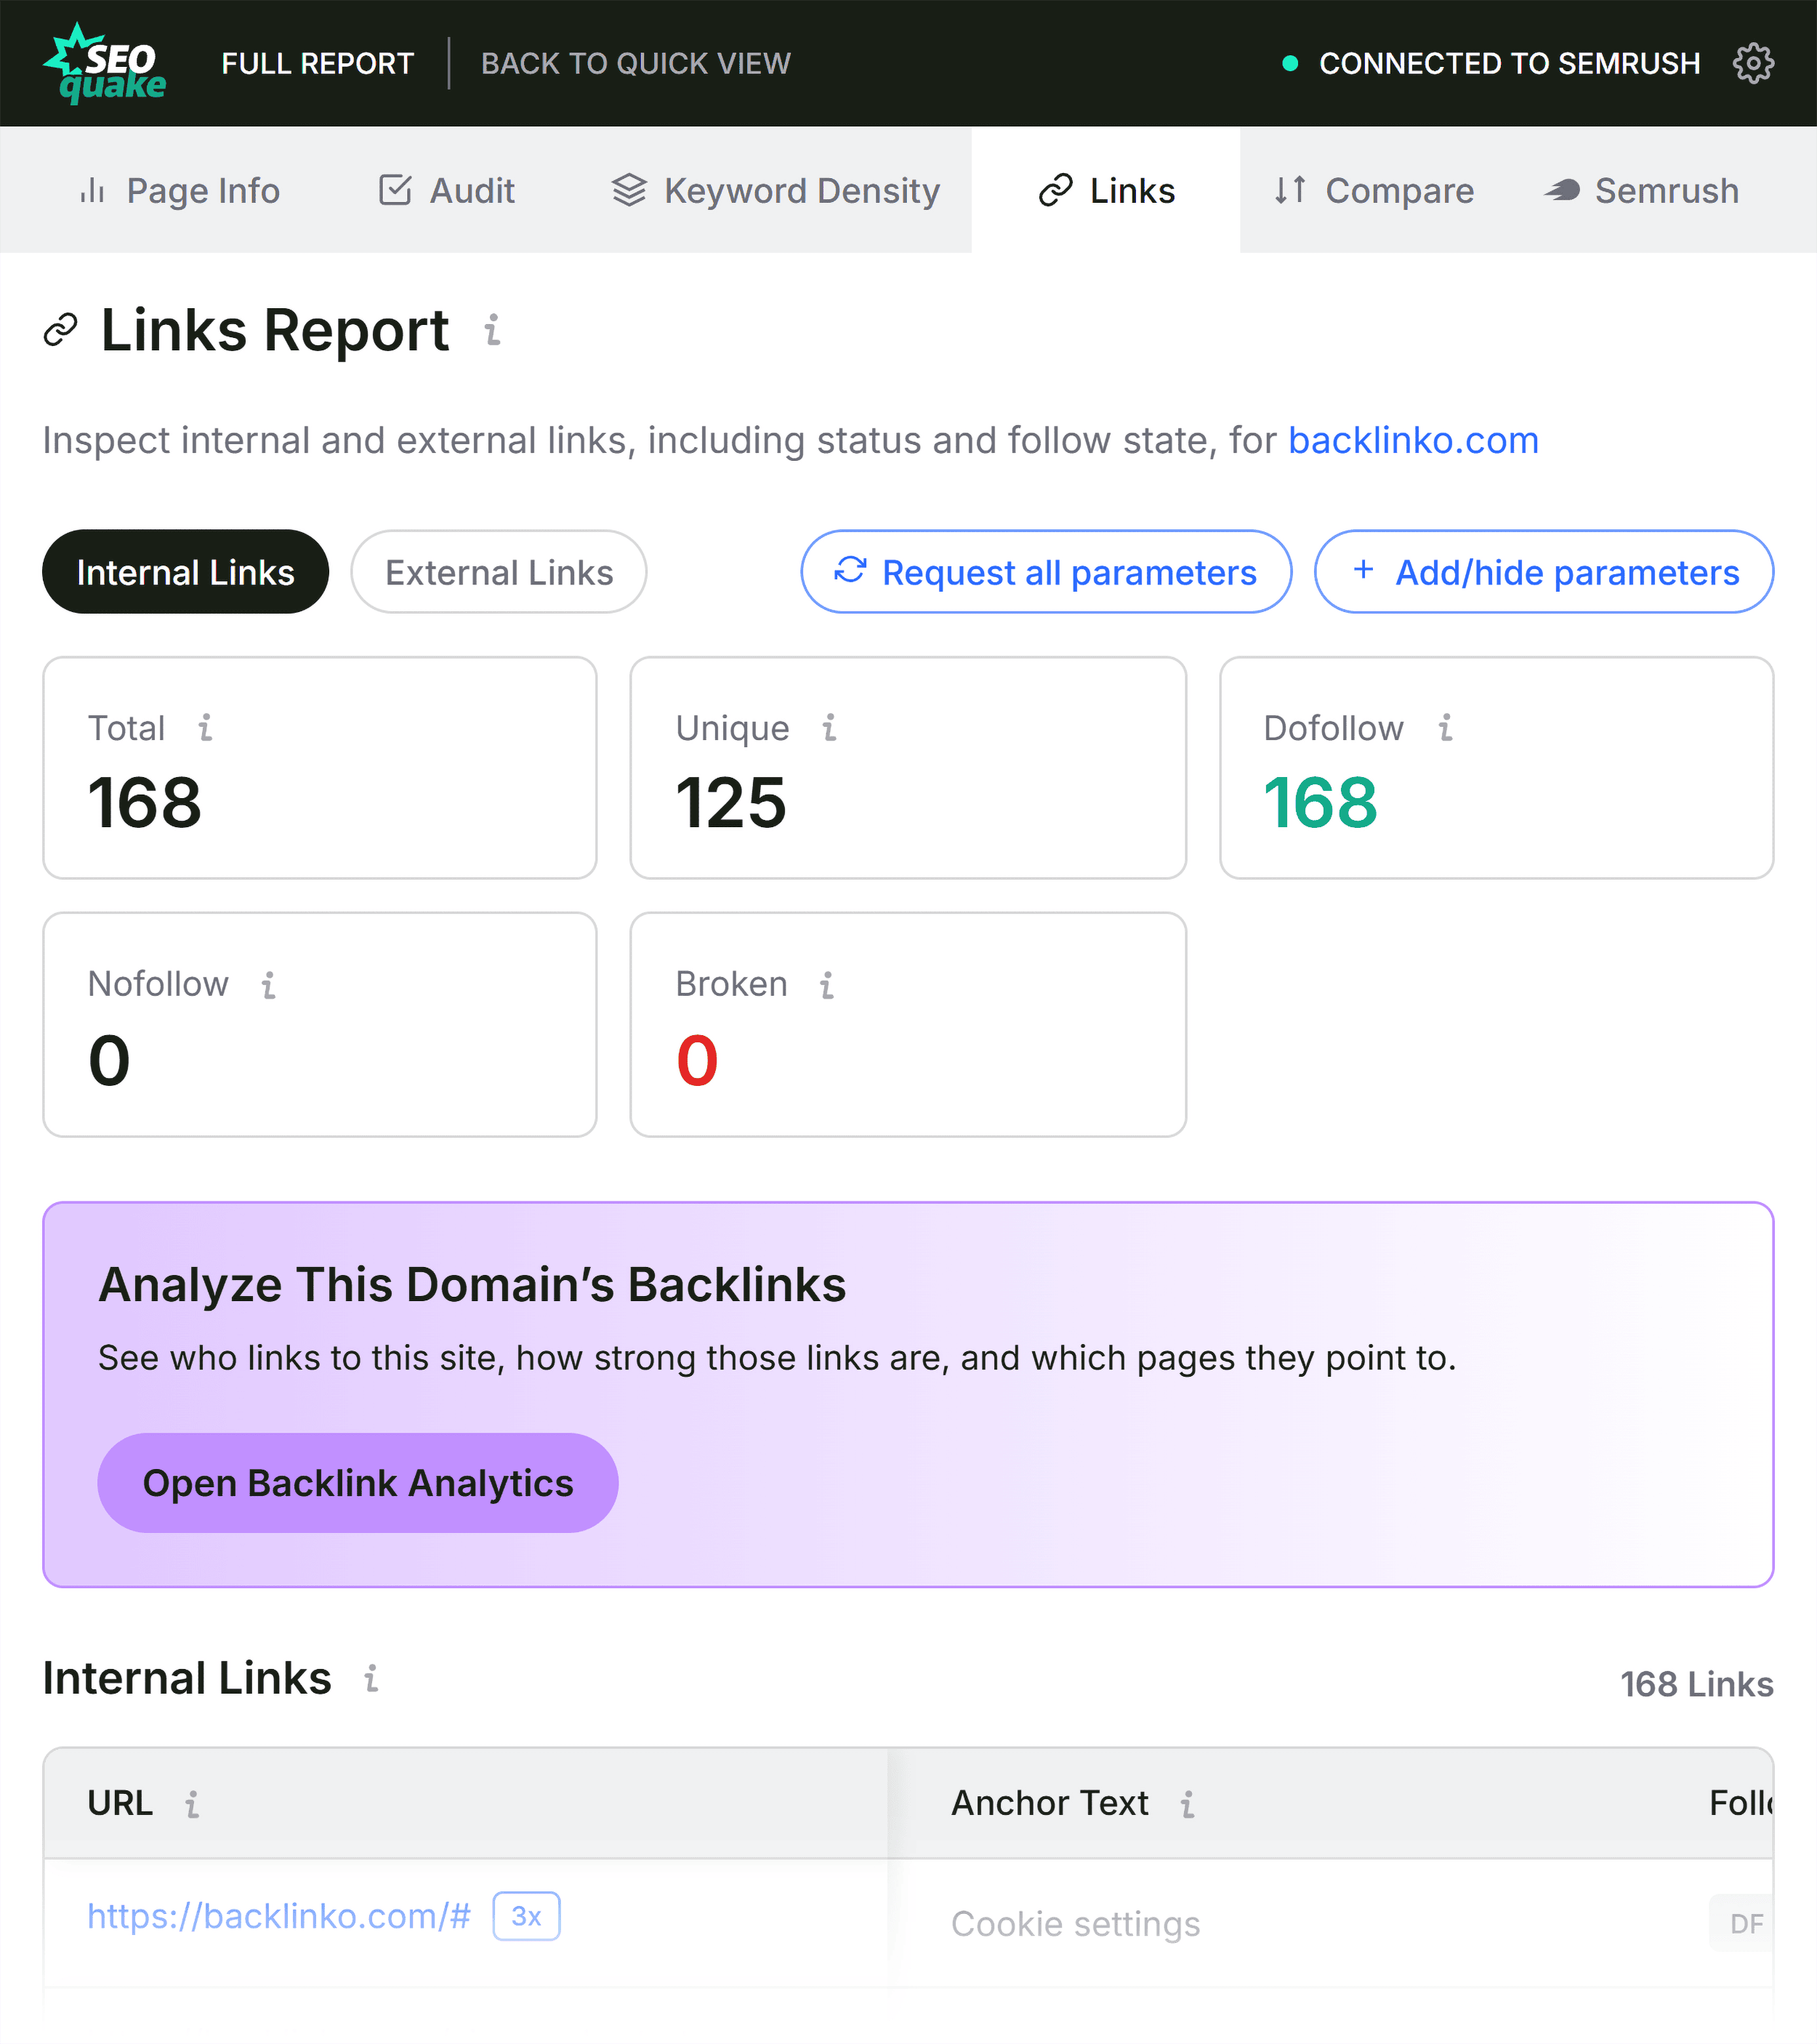Open the Semrush tab
1817x2044 pixels.
(1641, 190)
